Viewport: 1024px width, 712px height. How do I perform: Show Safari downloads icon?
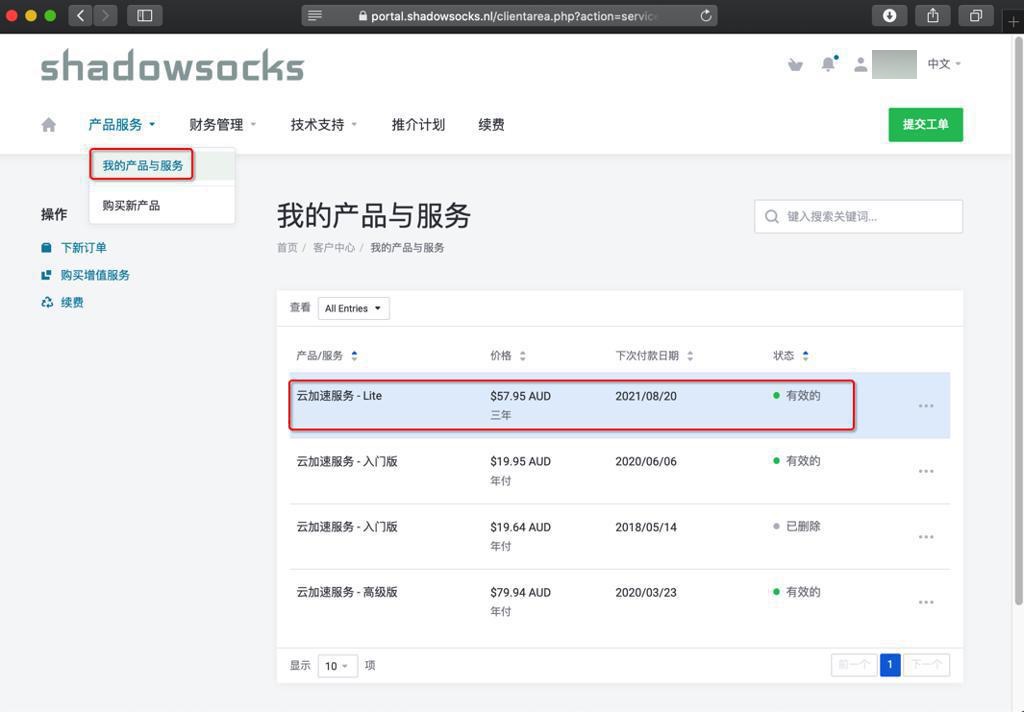pos(889,15)
